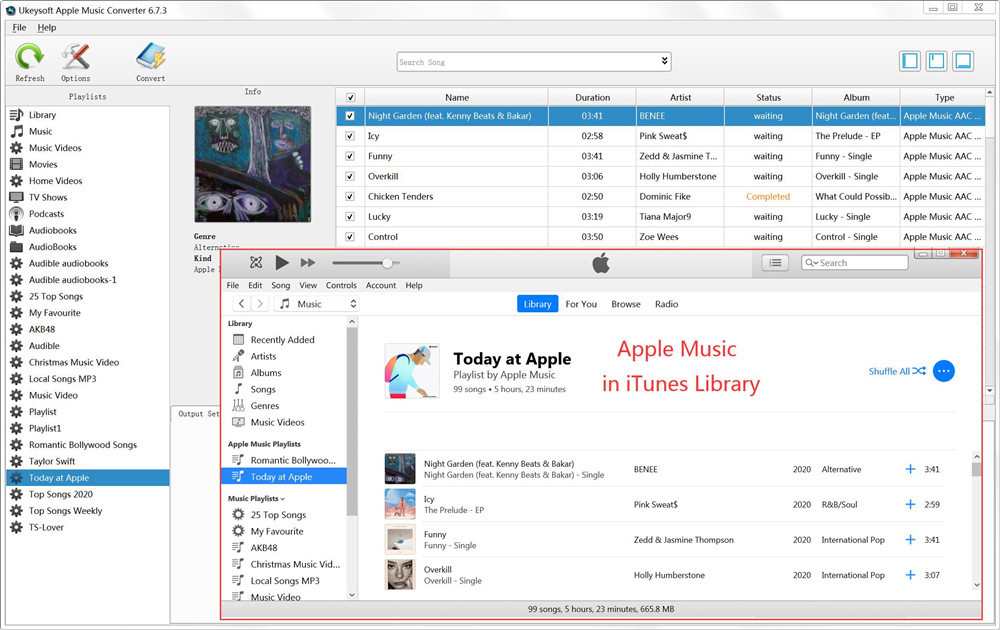1000x630 pixels.
Task: Uncheck the Funny song checkbox
Action: coord(349,156)
